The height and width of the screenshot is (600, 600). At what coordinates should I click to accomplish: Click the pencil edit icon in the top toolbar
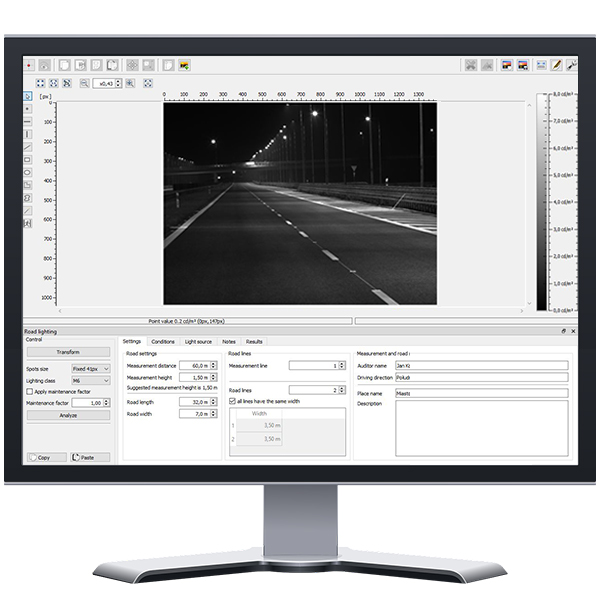point(556,65)
